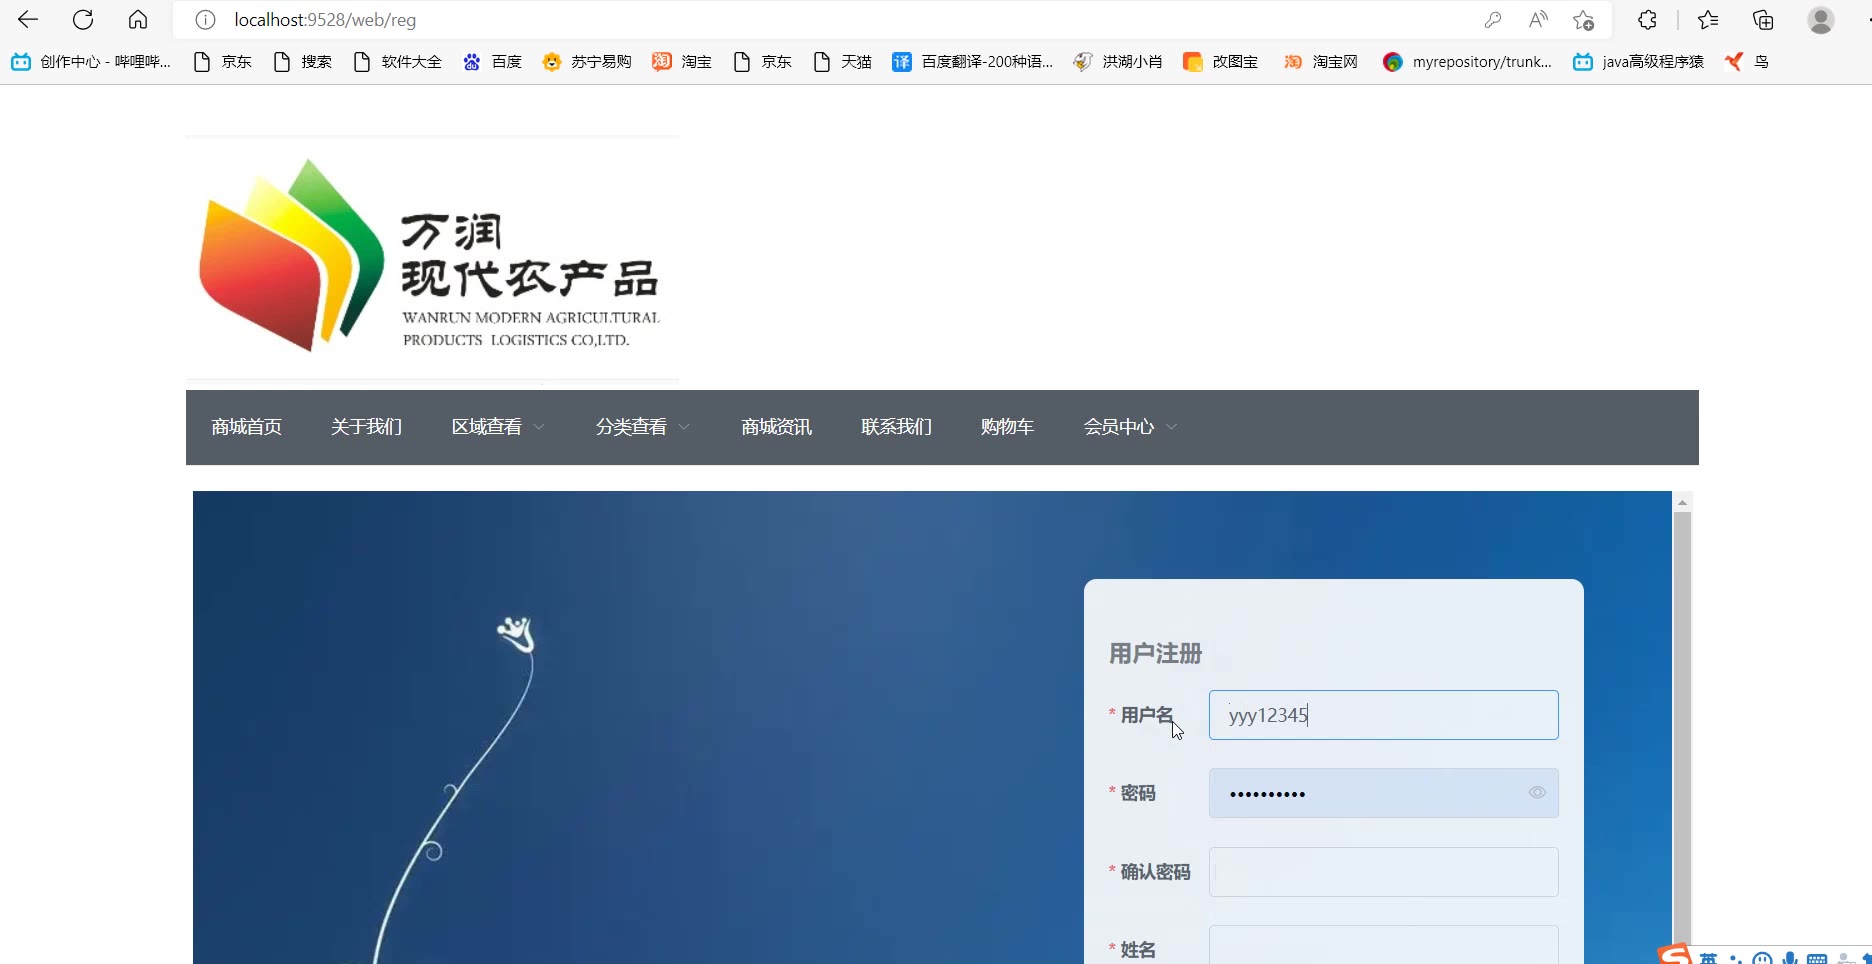Click the 万润现代农产品 logo
Screen dimensions: 1872x964
point(432,257)
